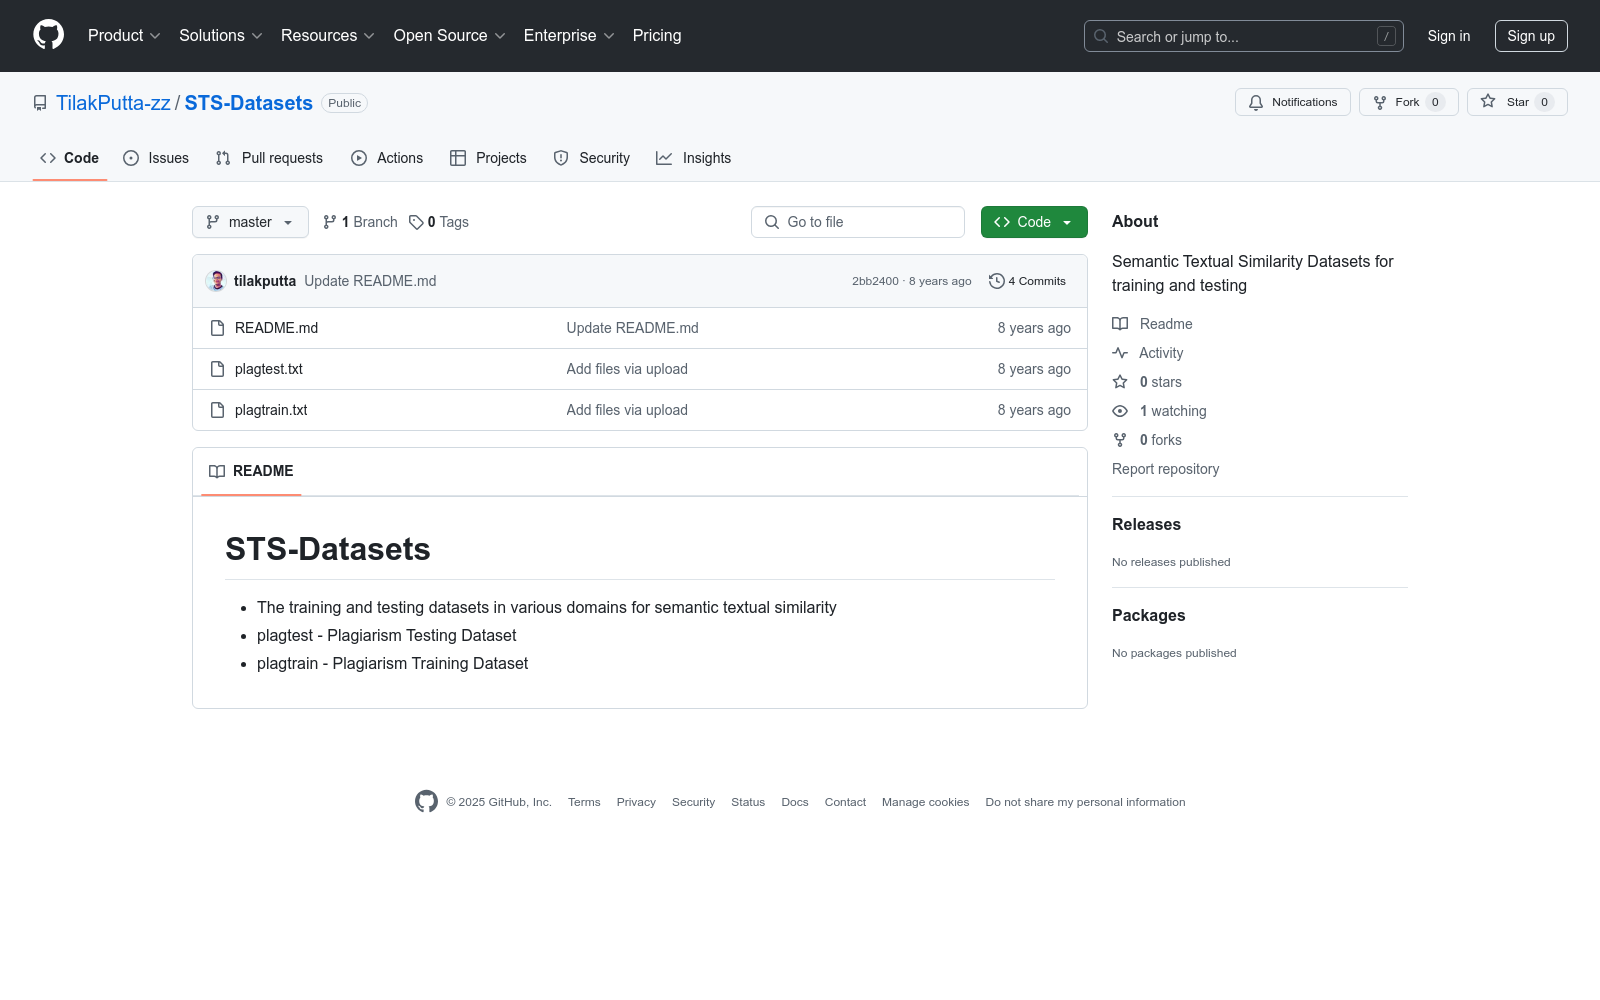Click the plagtest.txt file icon
This screenshot has height=1000, width=1600.
pyautogui.click(x=217, y=369)
